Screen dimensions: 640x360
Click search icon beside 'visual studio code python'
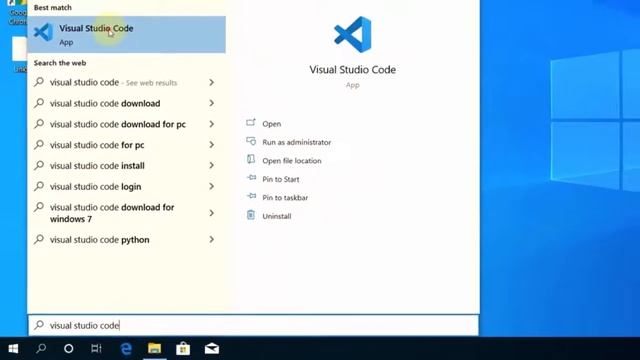pyautogui.click(x=39, y=239)
